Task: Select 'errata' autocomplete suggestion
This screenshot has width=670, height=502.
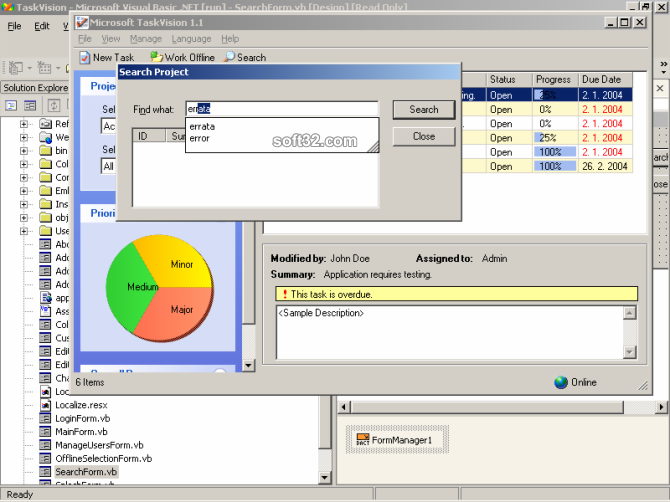Action: [x=282, y=126]
